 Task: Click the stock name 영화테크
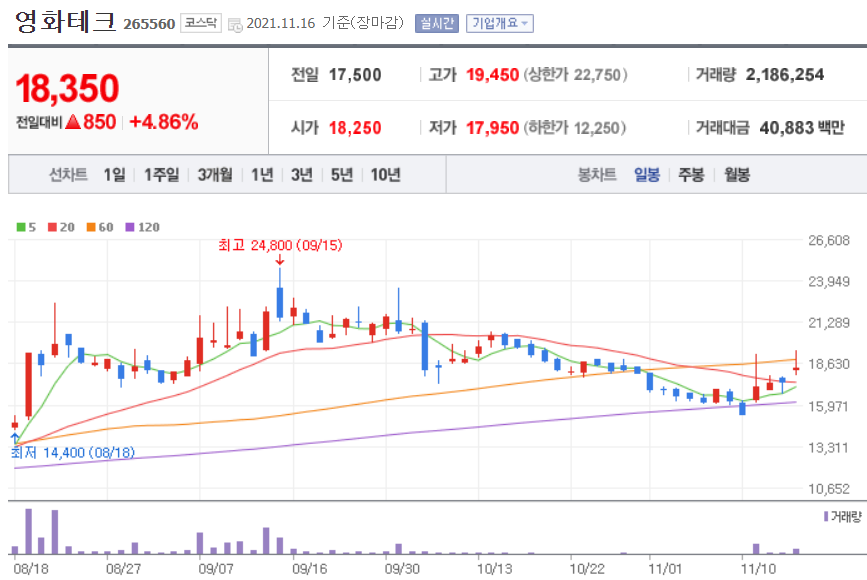coord(66,22)
